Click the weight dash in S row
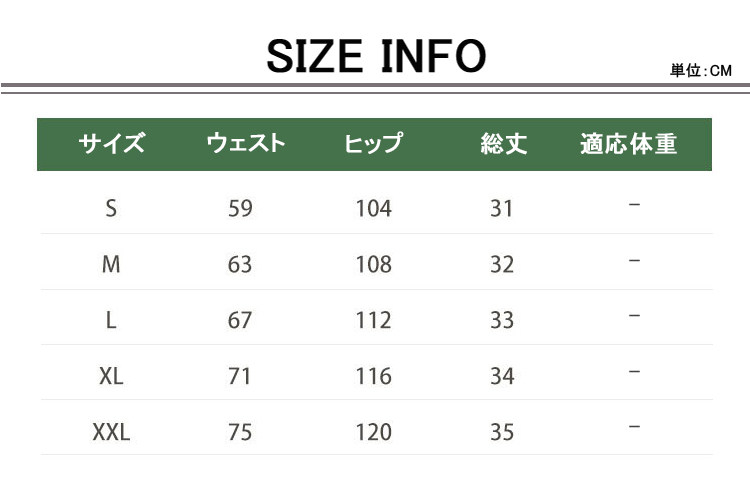The image size is (750, 488). click(634, 205)
